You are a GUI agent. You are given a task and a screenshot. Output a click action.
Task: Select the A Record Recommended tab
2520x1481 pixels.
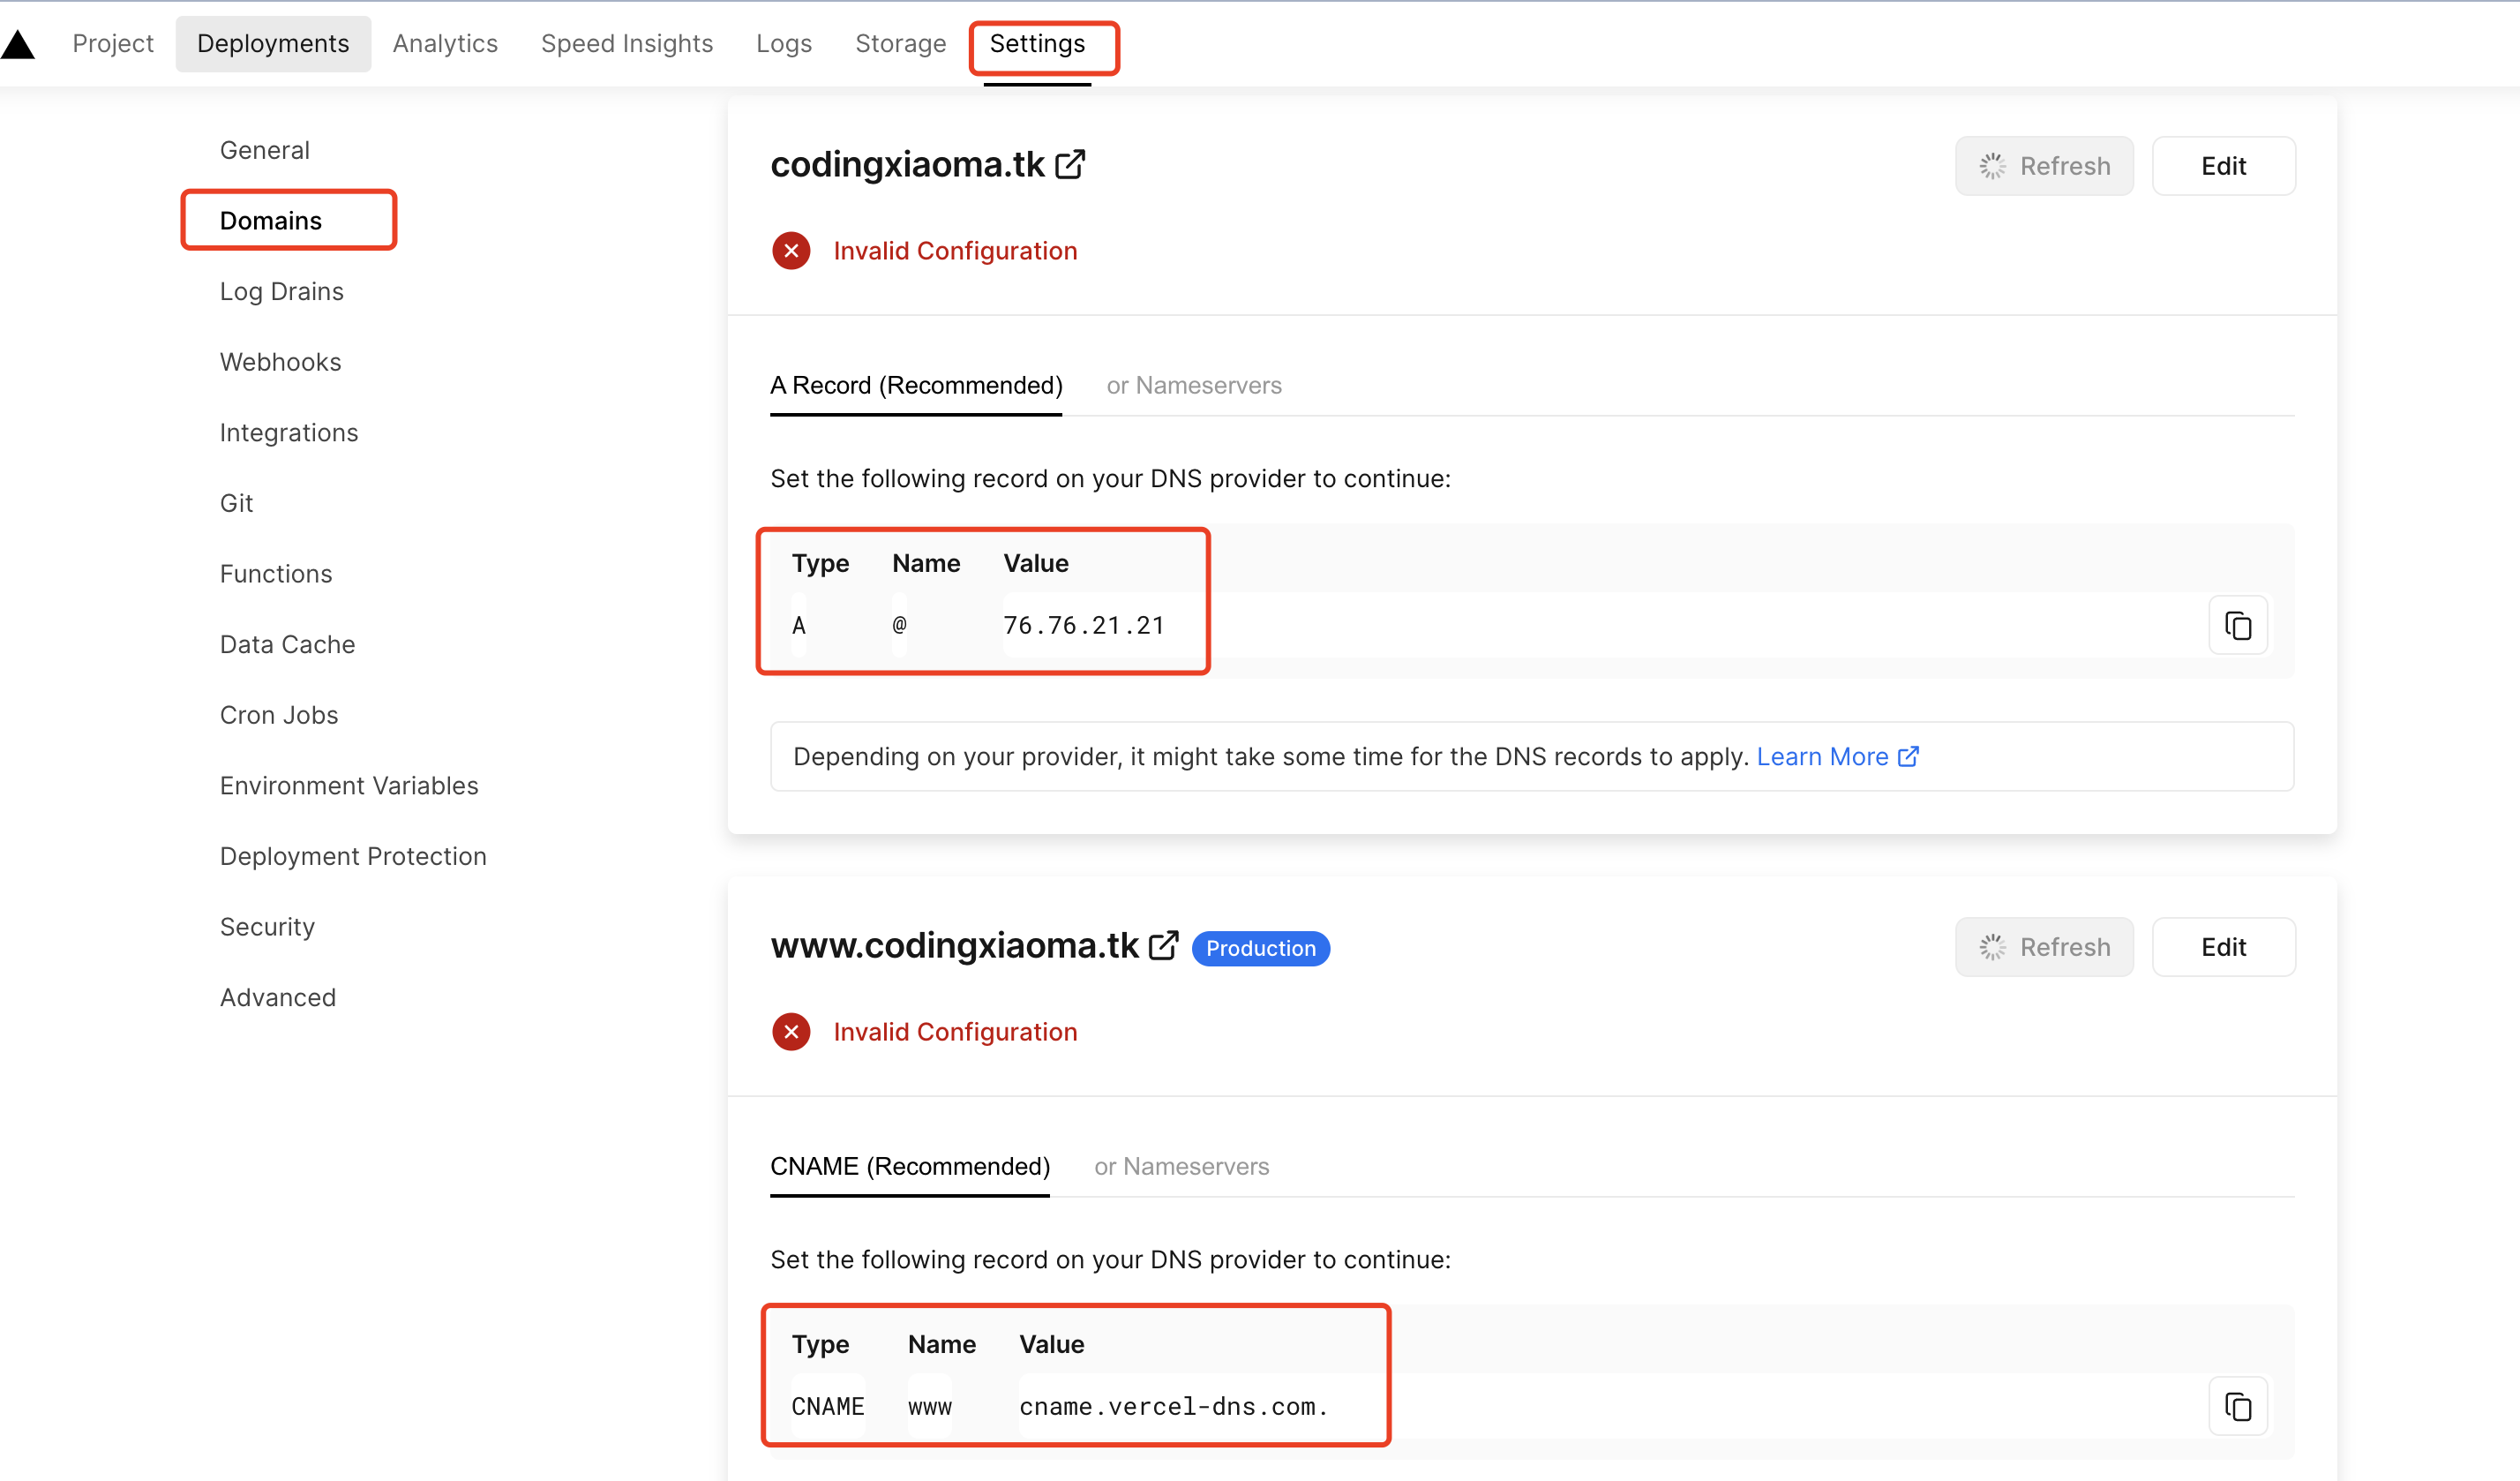917,384
